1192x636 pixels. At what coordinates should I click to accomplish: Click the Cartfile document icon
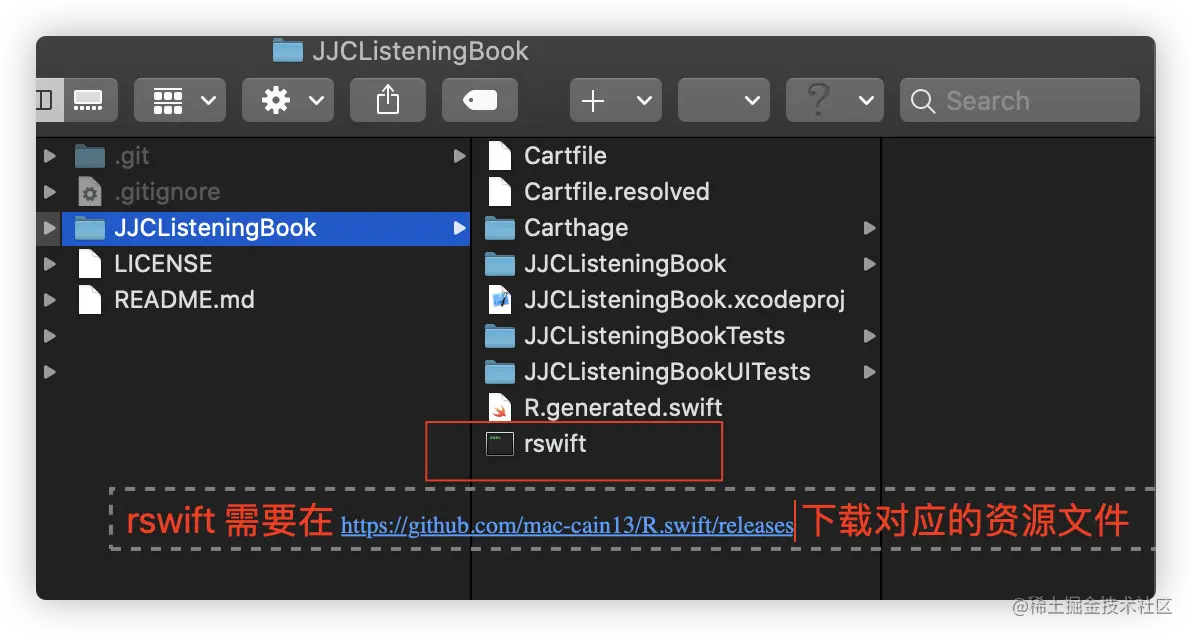tap(499, 156)
